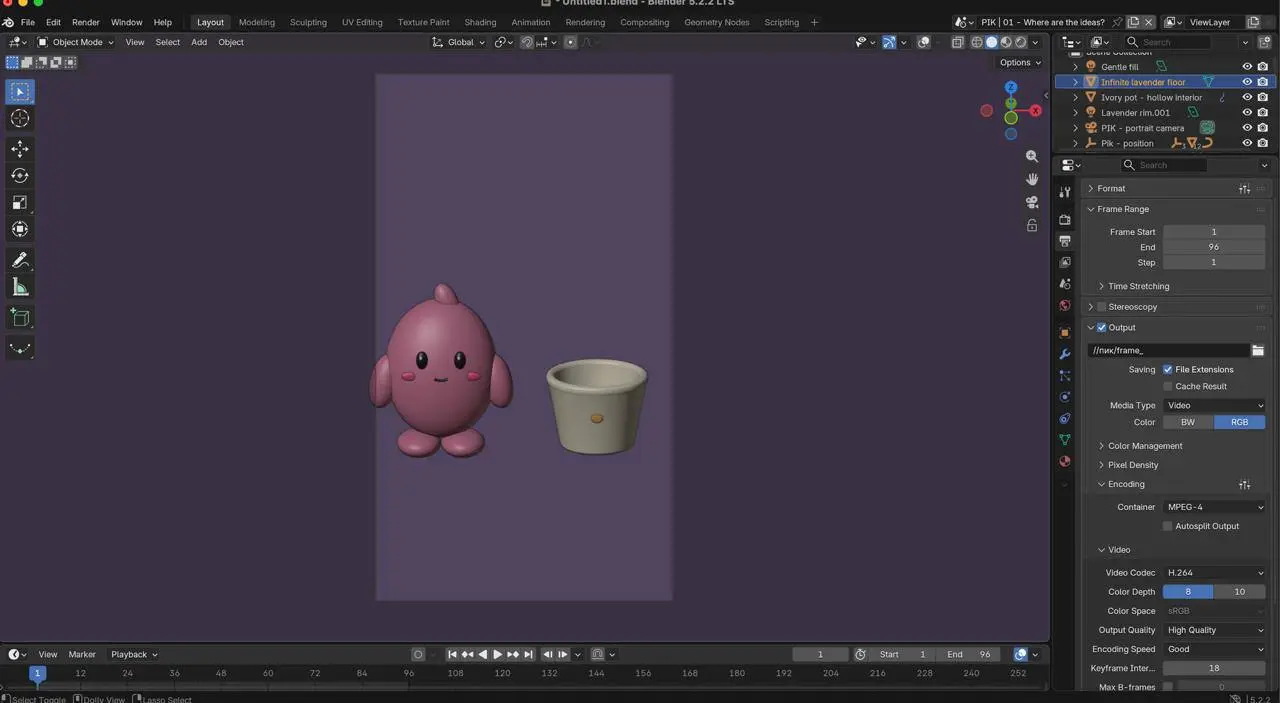The image size is (1280, 703).
Task: Open the Render properties tab
Action: tap(1065, 219)
